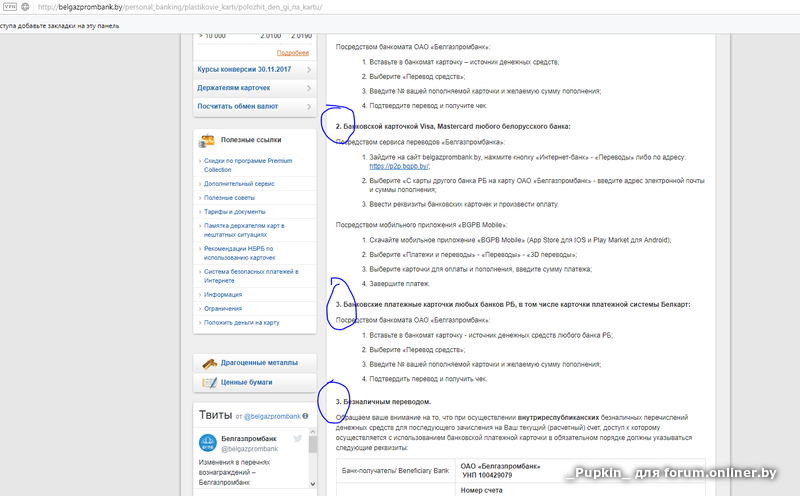The image size is (800, 496).
Task: Click the VPN badge in address bar
Action: coord(10,7)
